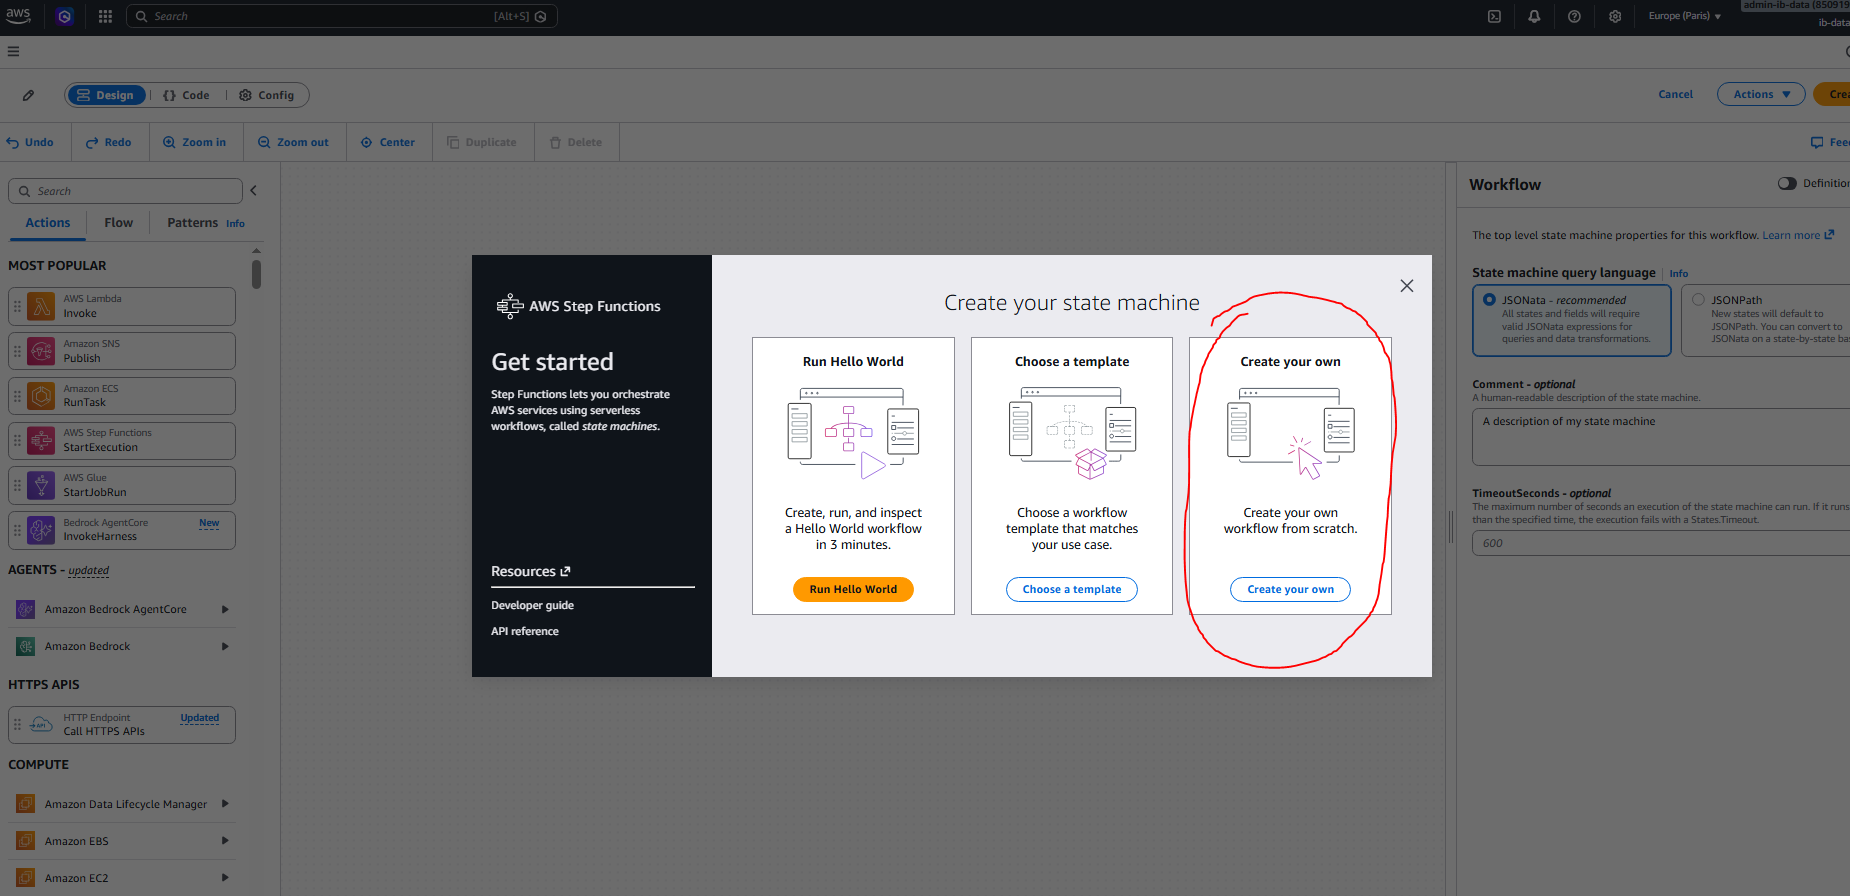
Task: Click the Amazon Bedrock service icon
Action: (26, 646)
